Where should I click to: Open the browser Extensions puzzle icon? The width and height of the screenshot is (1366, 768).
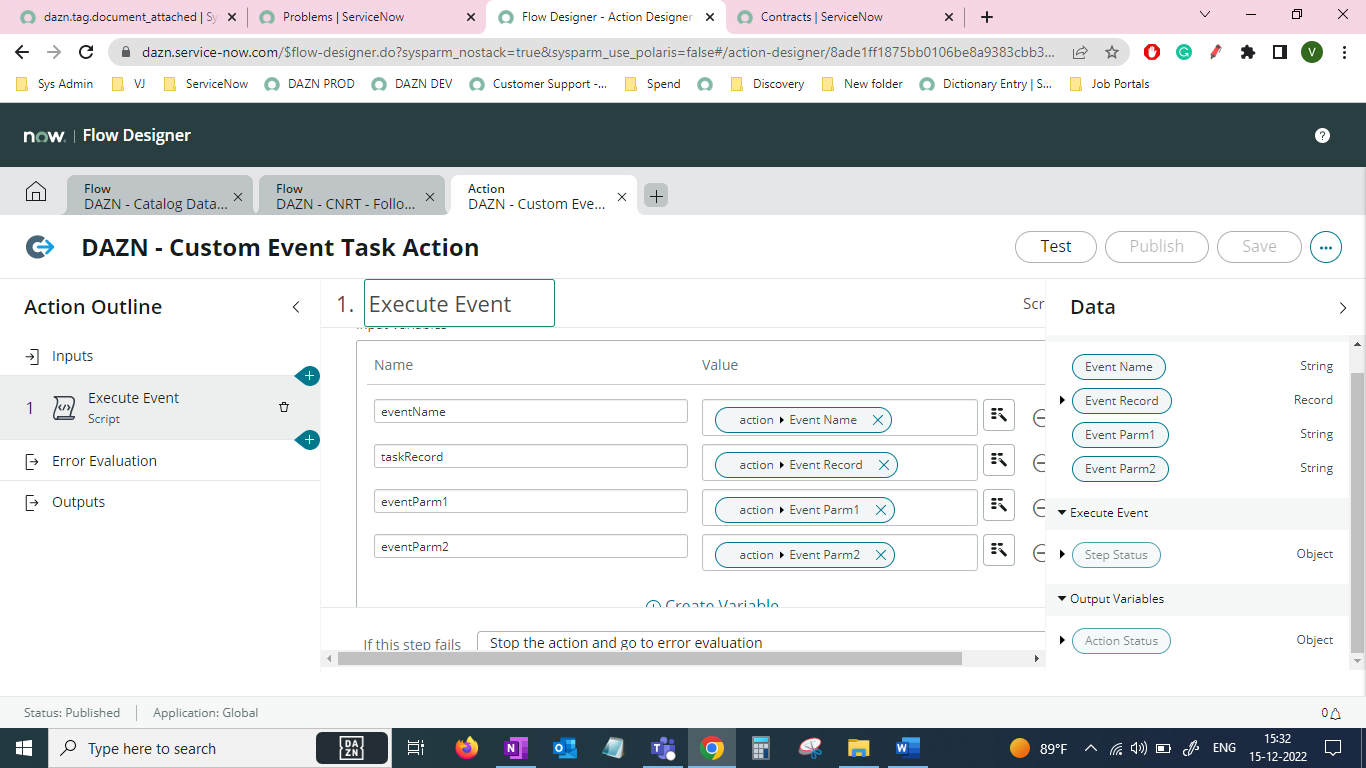tap(1248, 53)
